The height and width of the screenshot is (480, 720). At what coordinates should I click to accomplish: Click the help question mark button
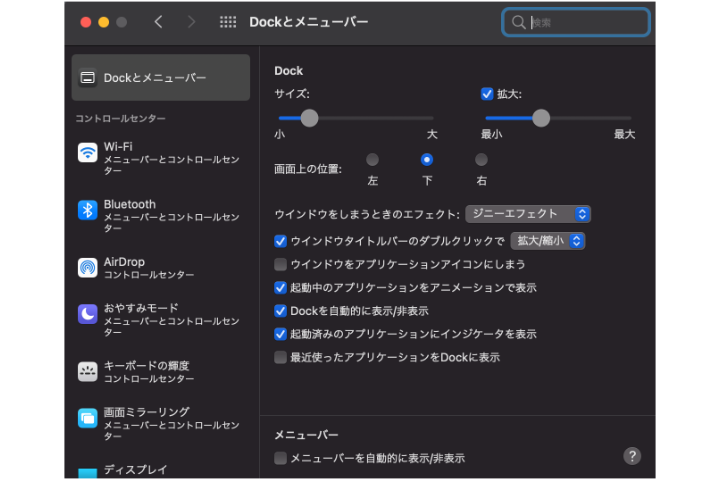coord(632,456)
